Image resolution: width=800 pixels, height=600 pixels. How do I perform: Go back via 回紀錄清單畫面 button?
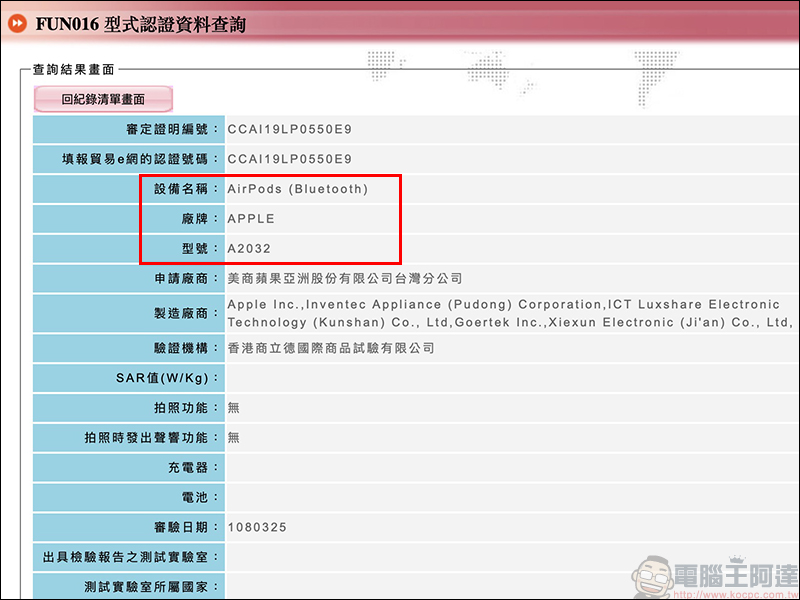pyautogui.click(x=103, y=99)
